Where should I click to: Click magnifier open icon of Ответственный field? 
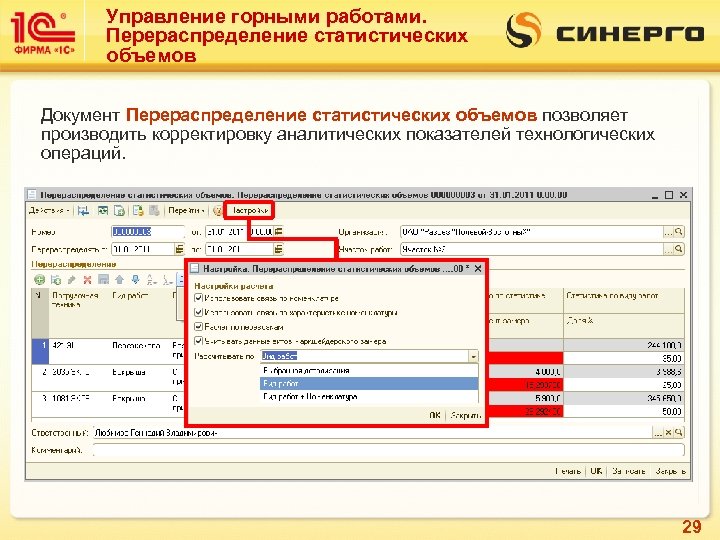pyautogui.click(x=679, y=433)
